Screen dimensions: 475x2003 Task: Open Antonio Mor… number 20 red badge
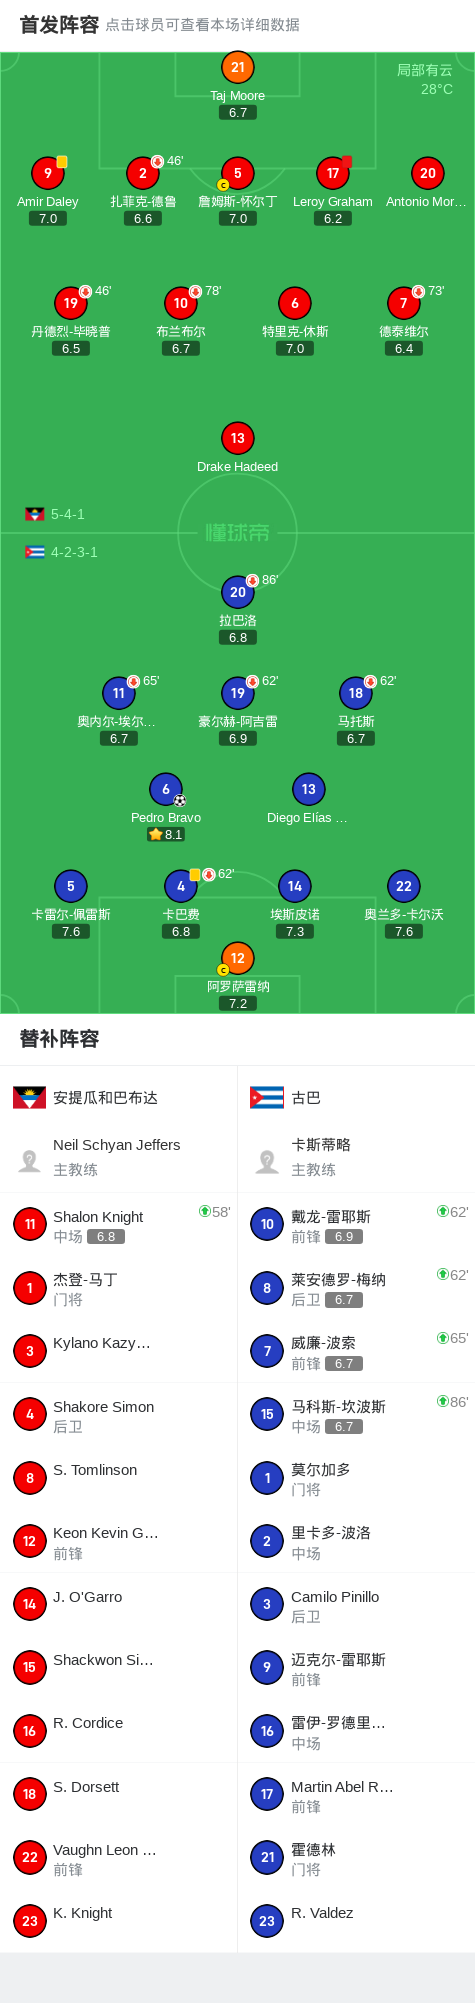pos(427,173)
